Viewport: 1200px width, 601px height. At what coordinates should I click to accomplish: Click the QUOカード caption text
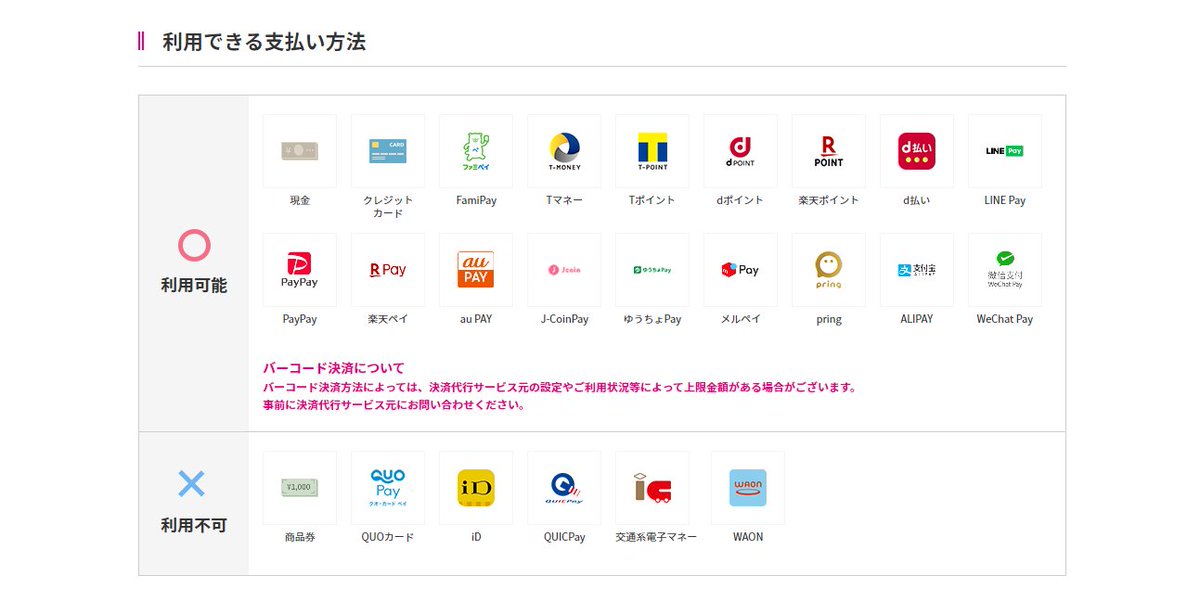click(388, 537)
